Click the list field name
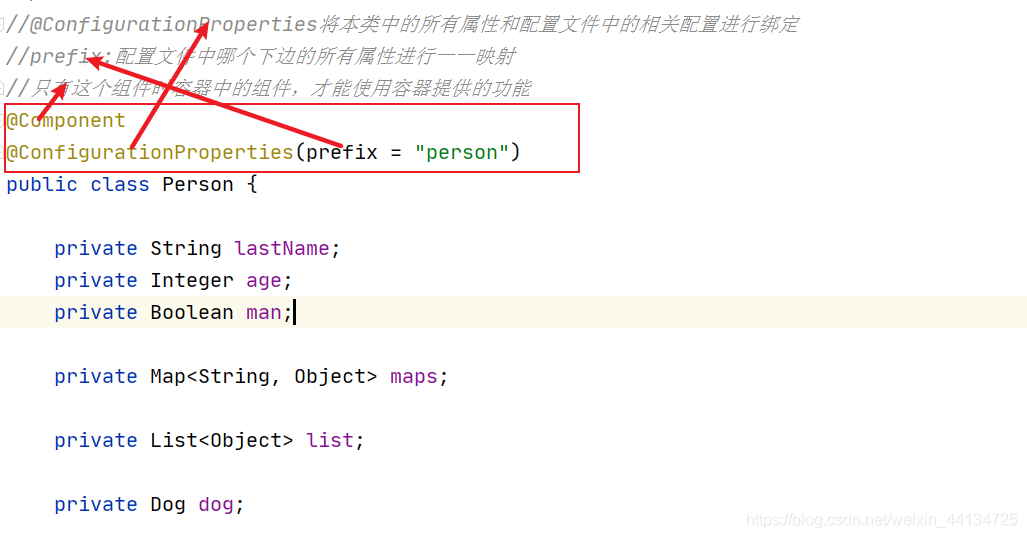The image size is (1027, 538). pos(329,440)
